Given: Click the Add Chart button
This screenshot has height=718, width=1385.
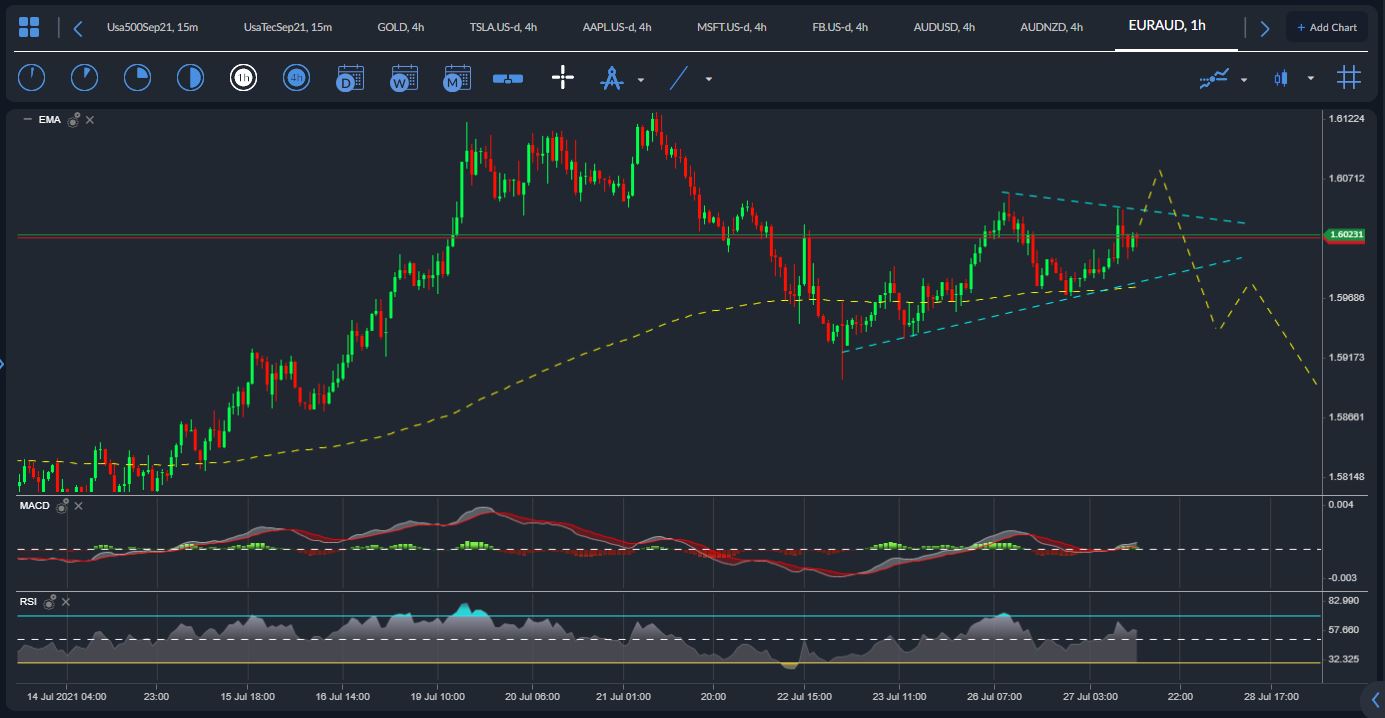Looking at the screenshot, I should coord(1327,26).
